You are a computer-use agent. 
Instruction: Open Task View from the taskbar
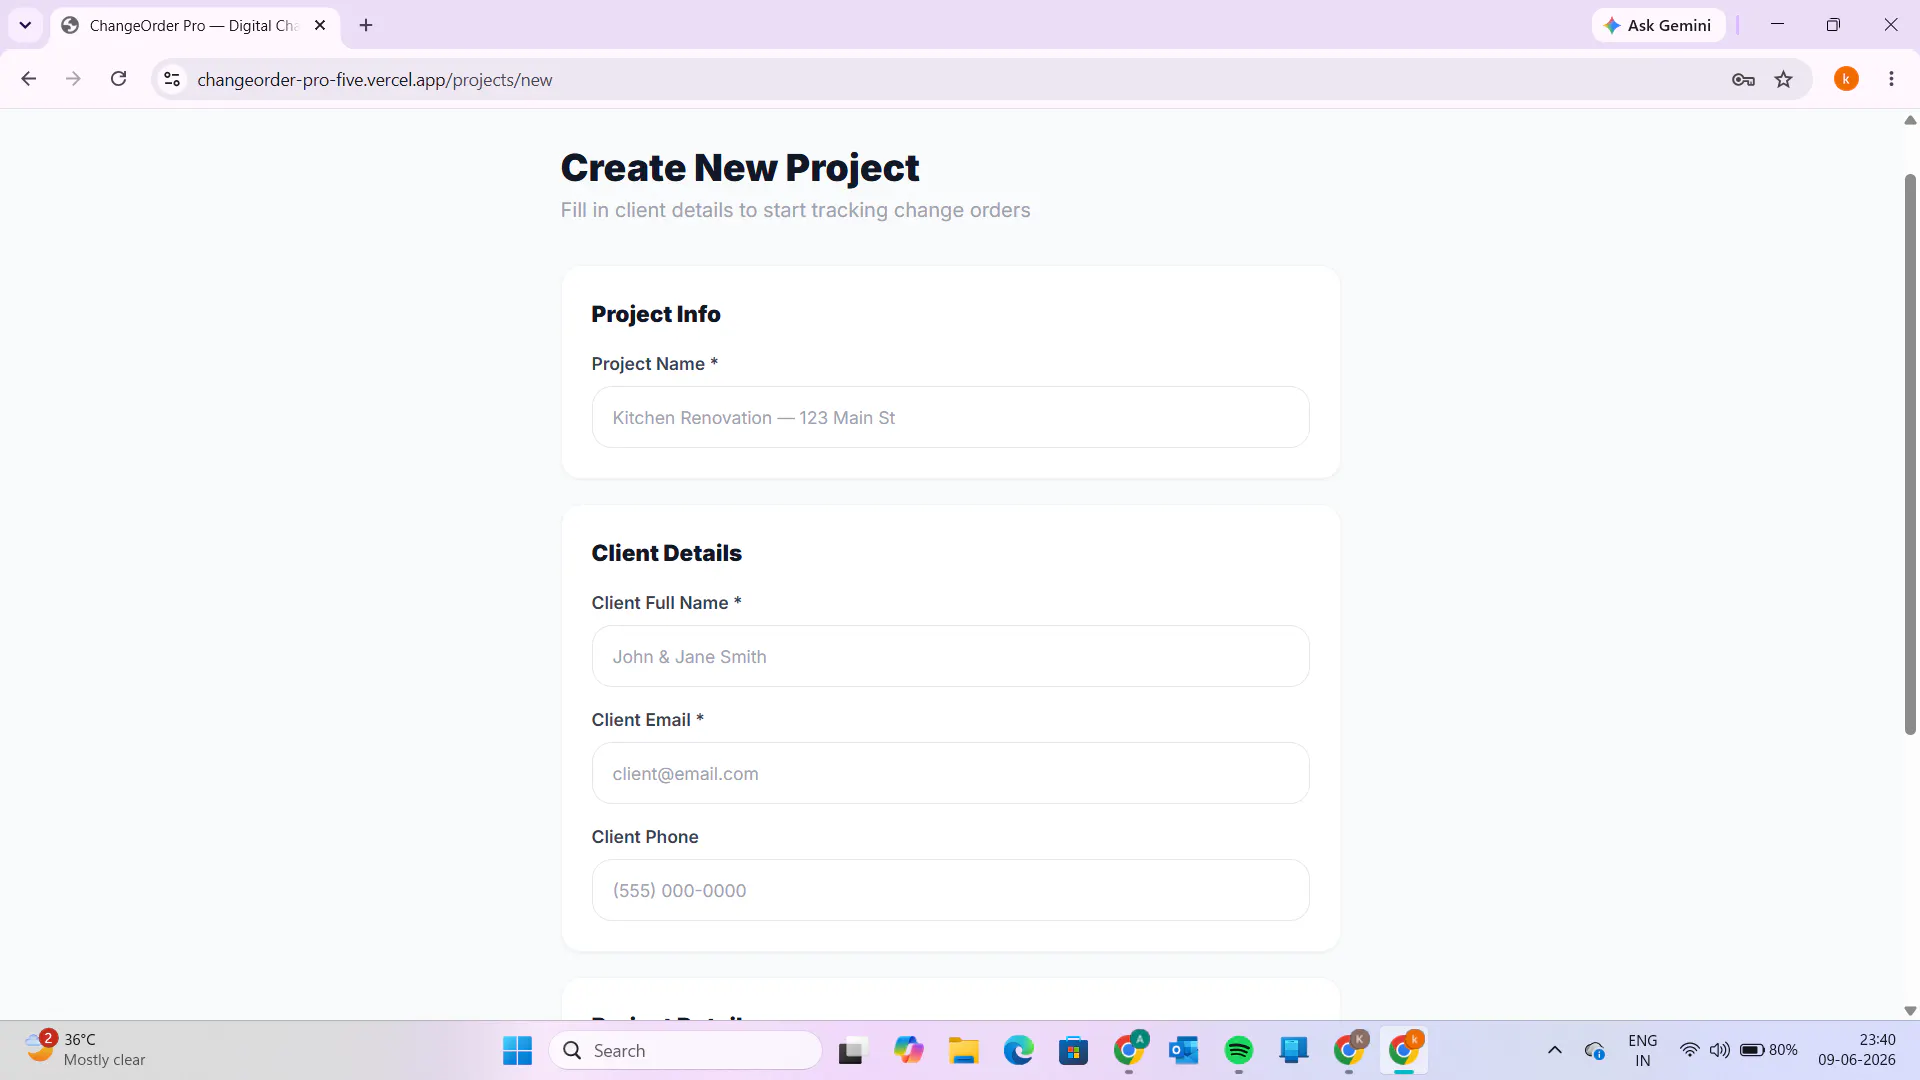851,1050
